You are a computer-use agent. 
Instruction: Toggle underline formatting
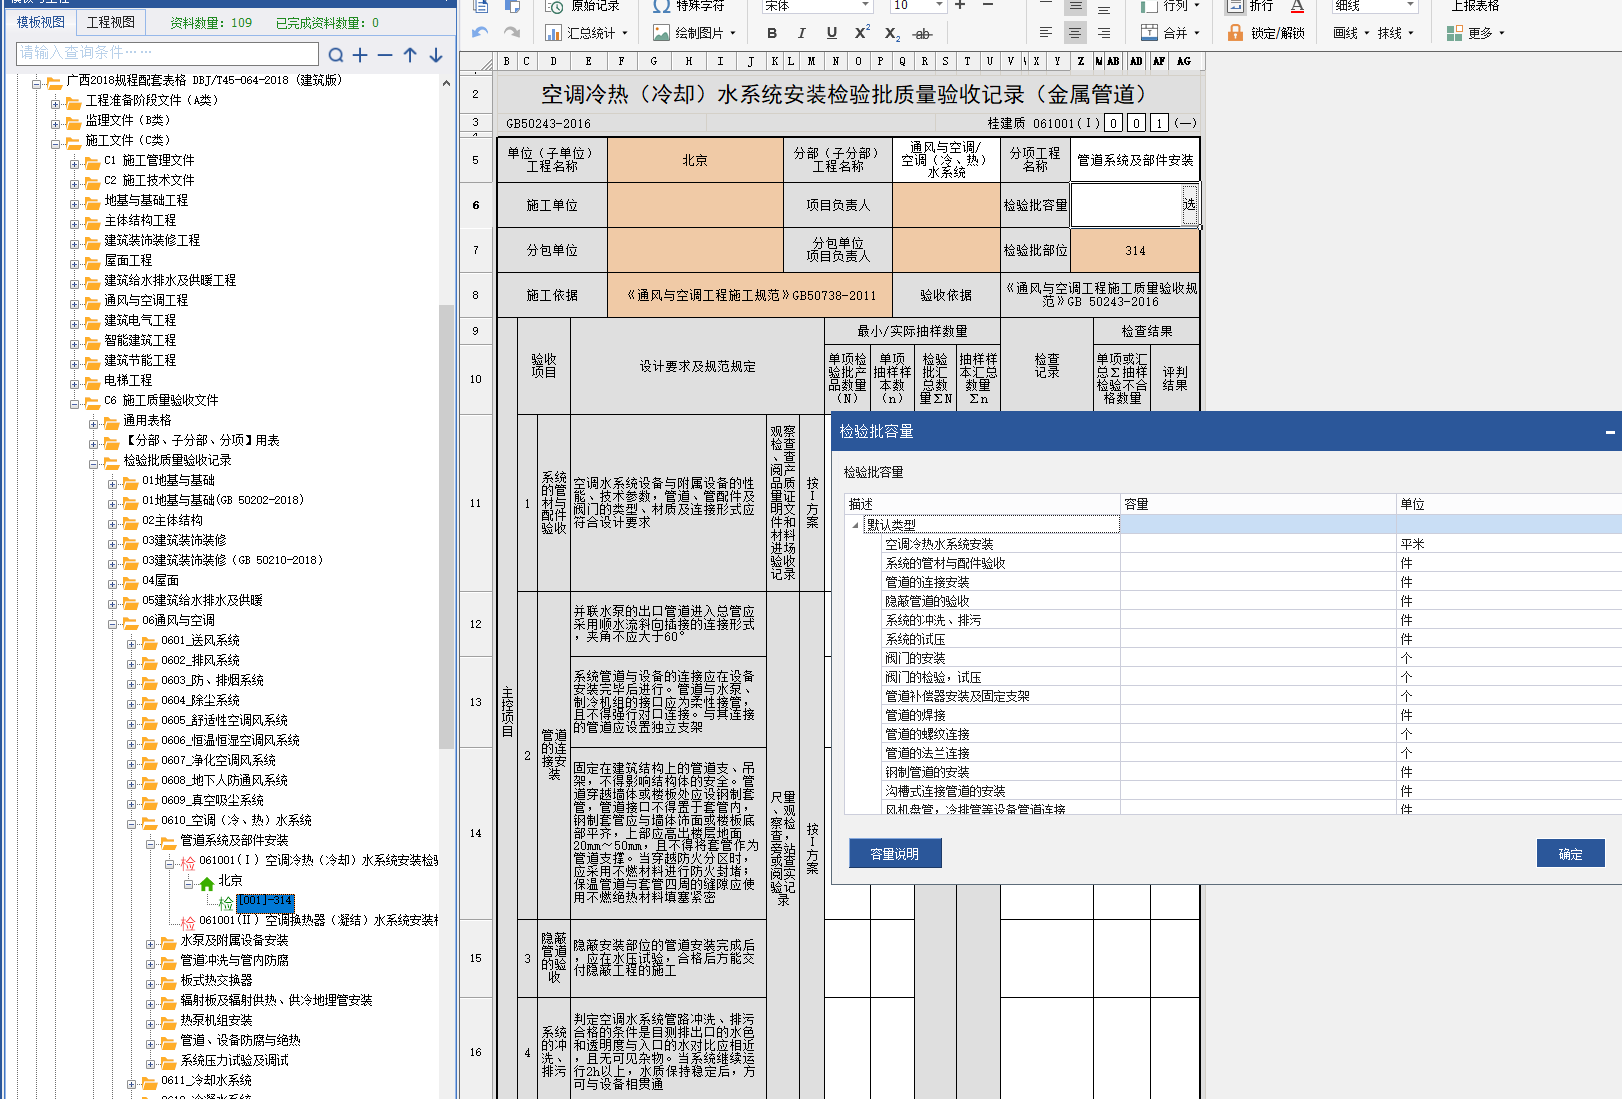coord(831,33)
